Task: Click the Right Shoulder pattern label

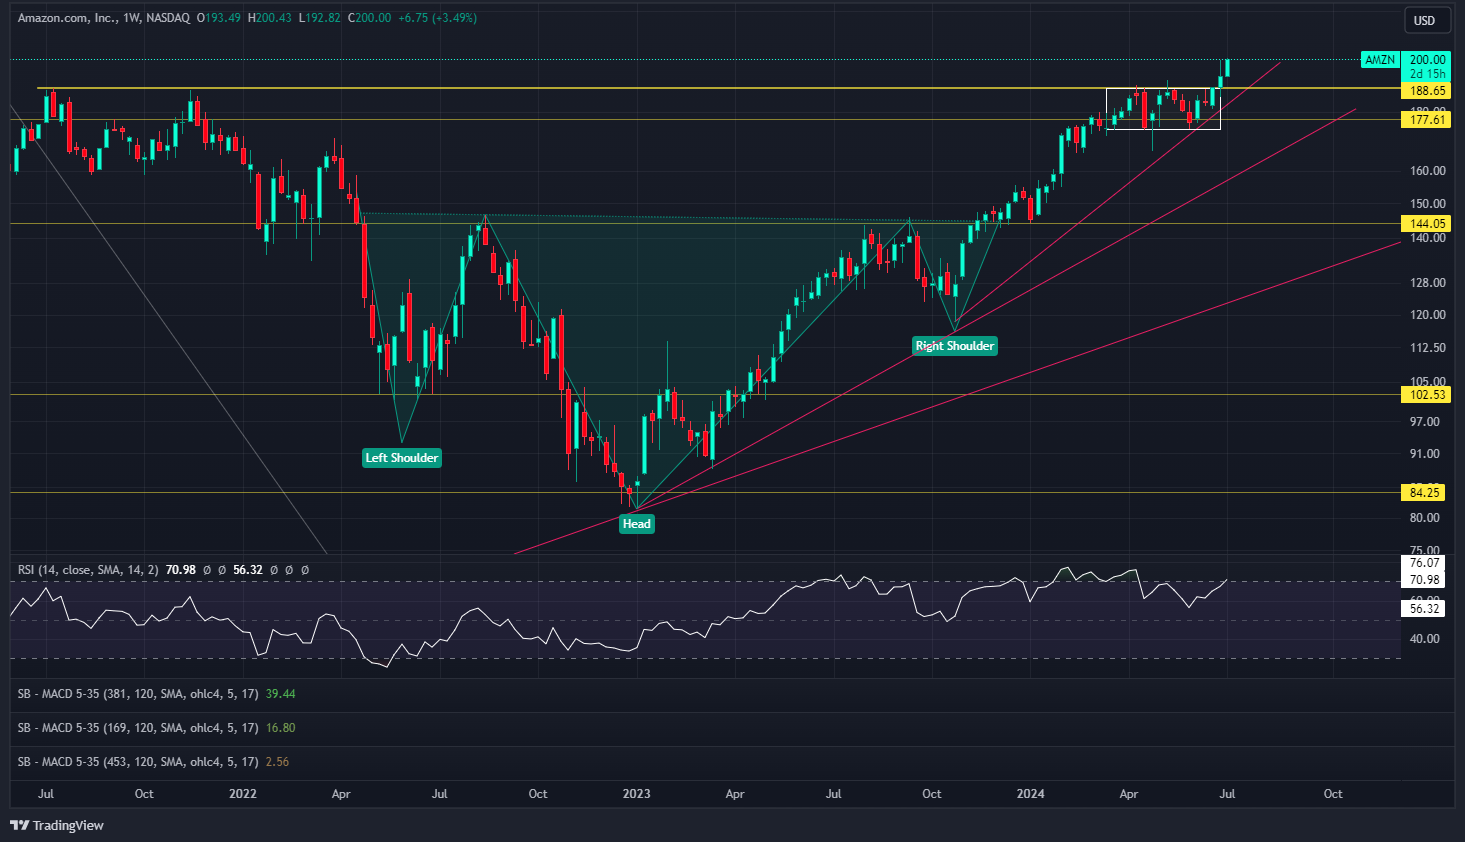Action: [955, 346]
